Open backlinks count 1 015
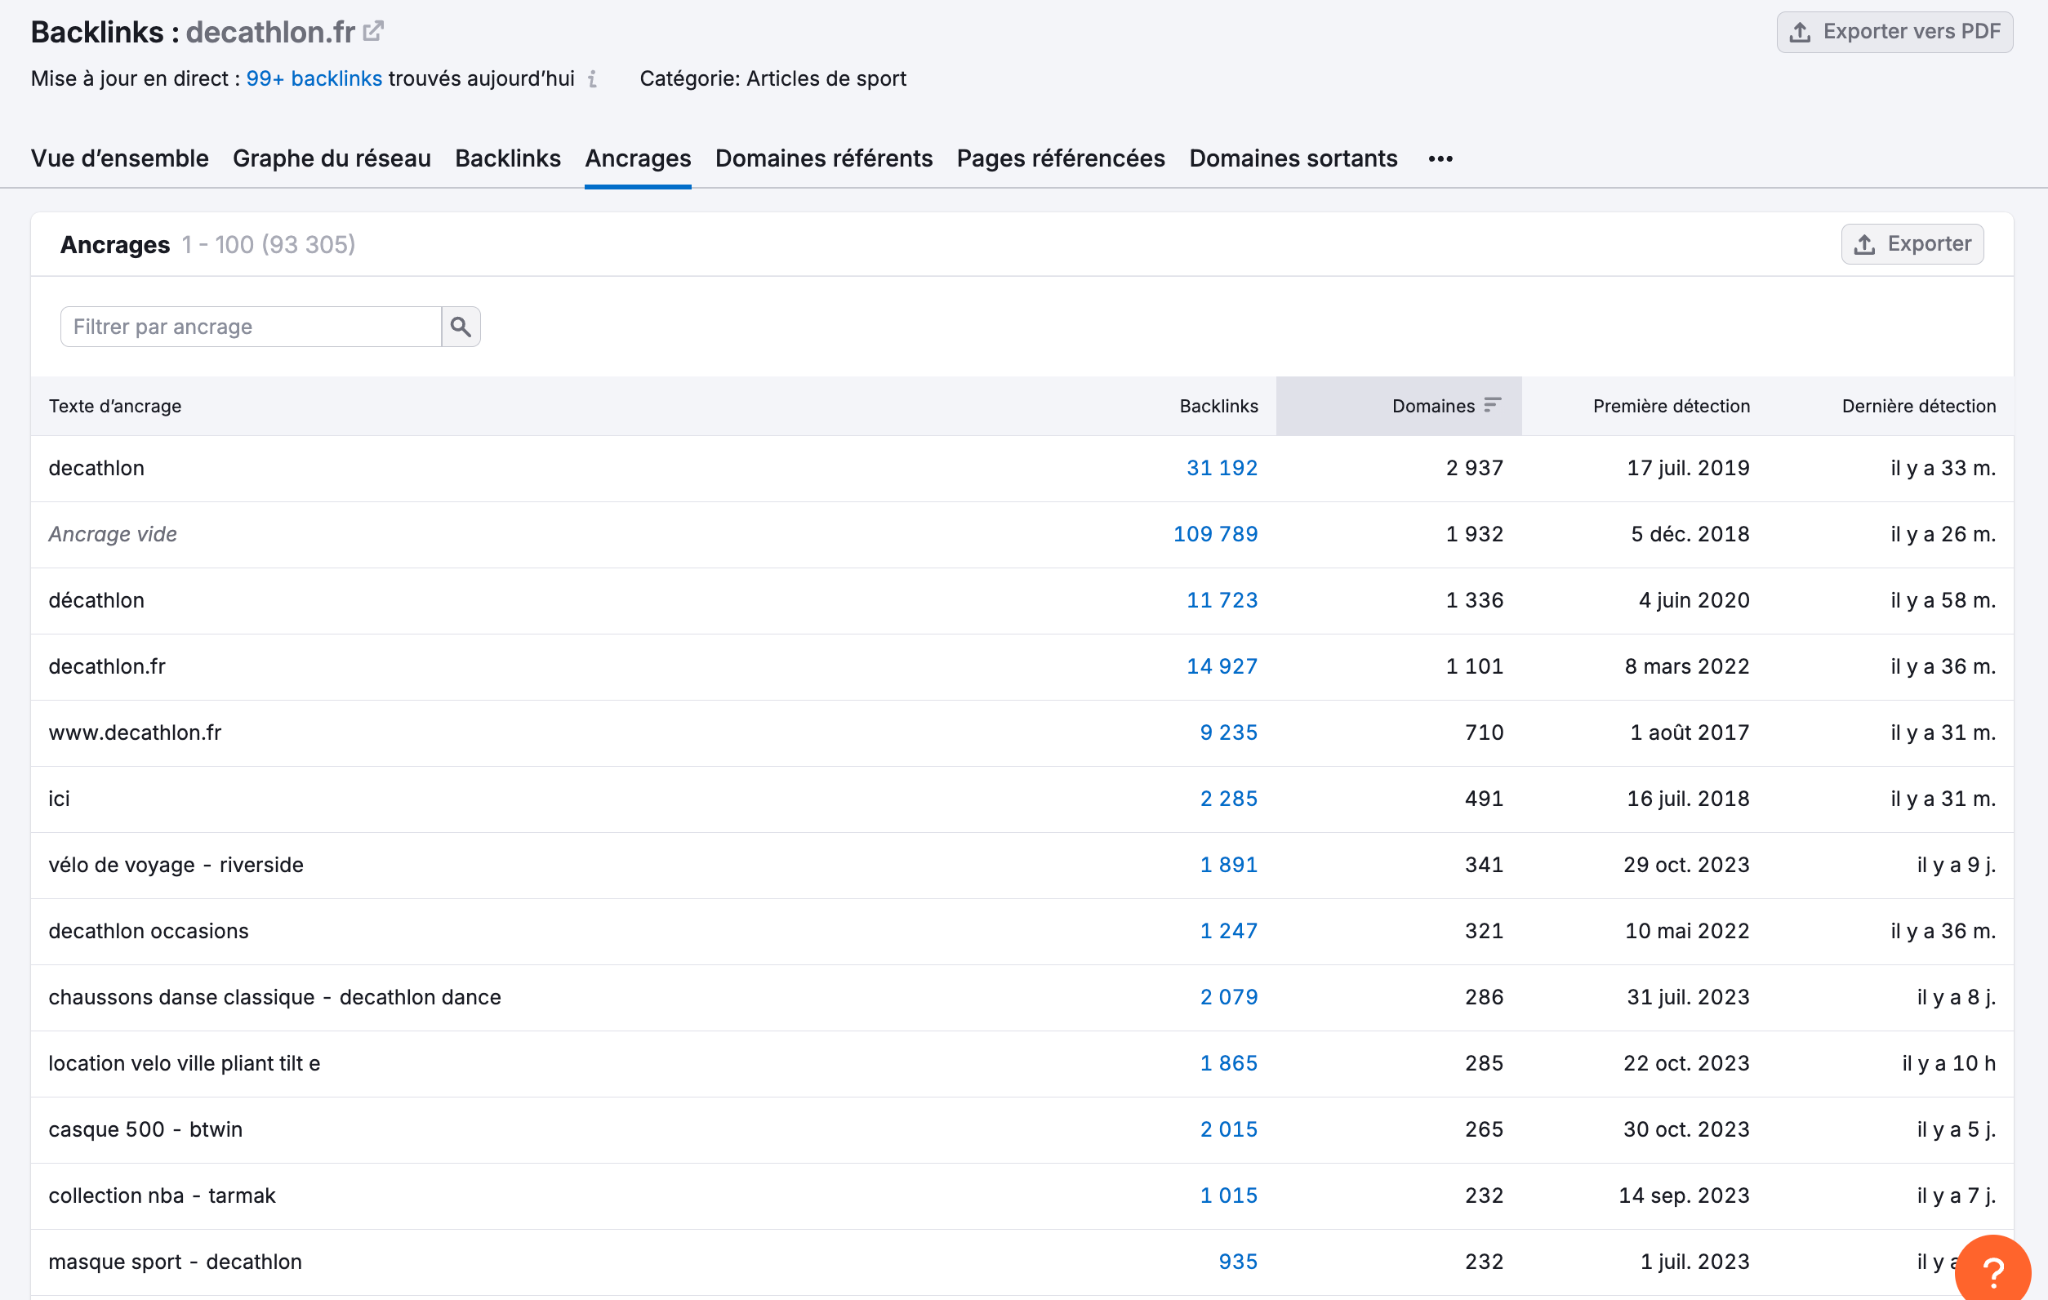The width and height of the screenshot is (2048, 1300). [1229, 1195]
